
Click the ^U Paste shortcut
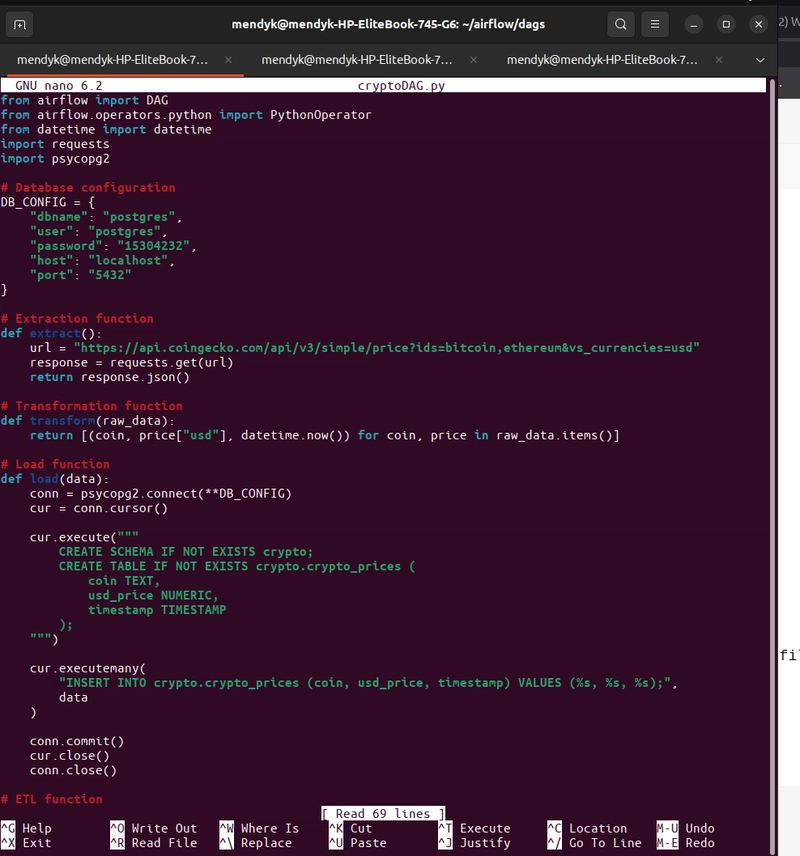point(358,843)
